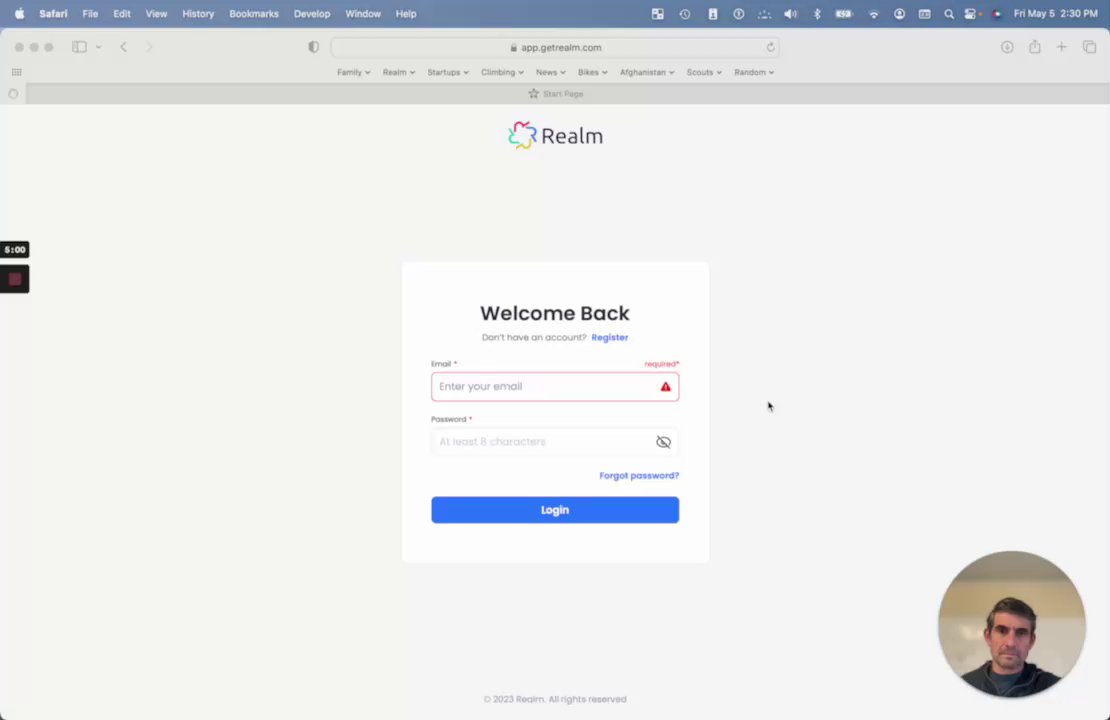Follow the Register link
Screen dimensions: 1110x720
tap(610, 337)
